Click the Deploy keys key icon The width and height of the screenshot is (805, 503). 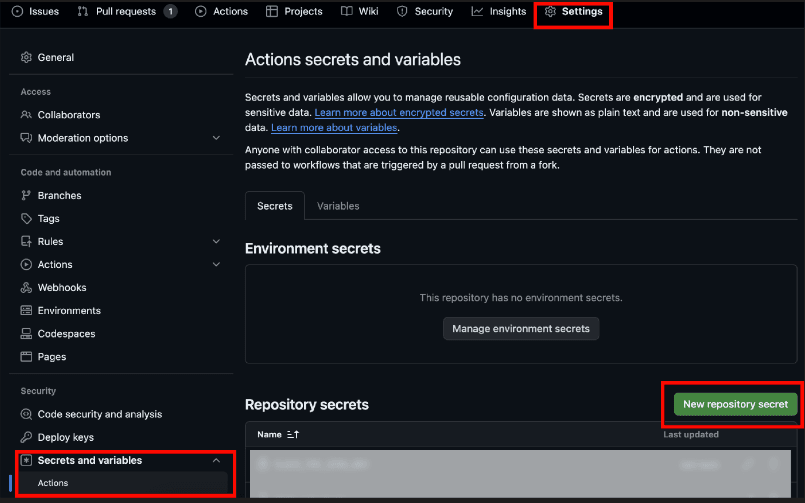click(x=26, y=437)
